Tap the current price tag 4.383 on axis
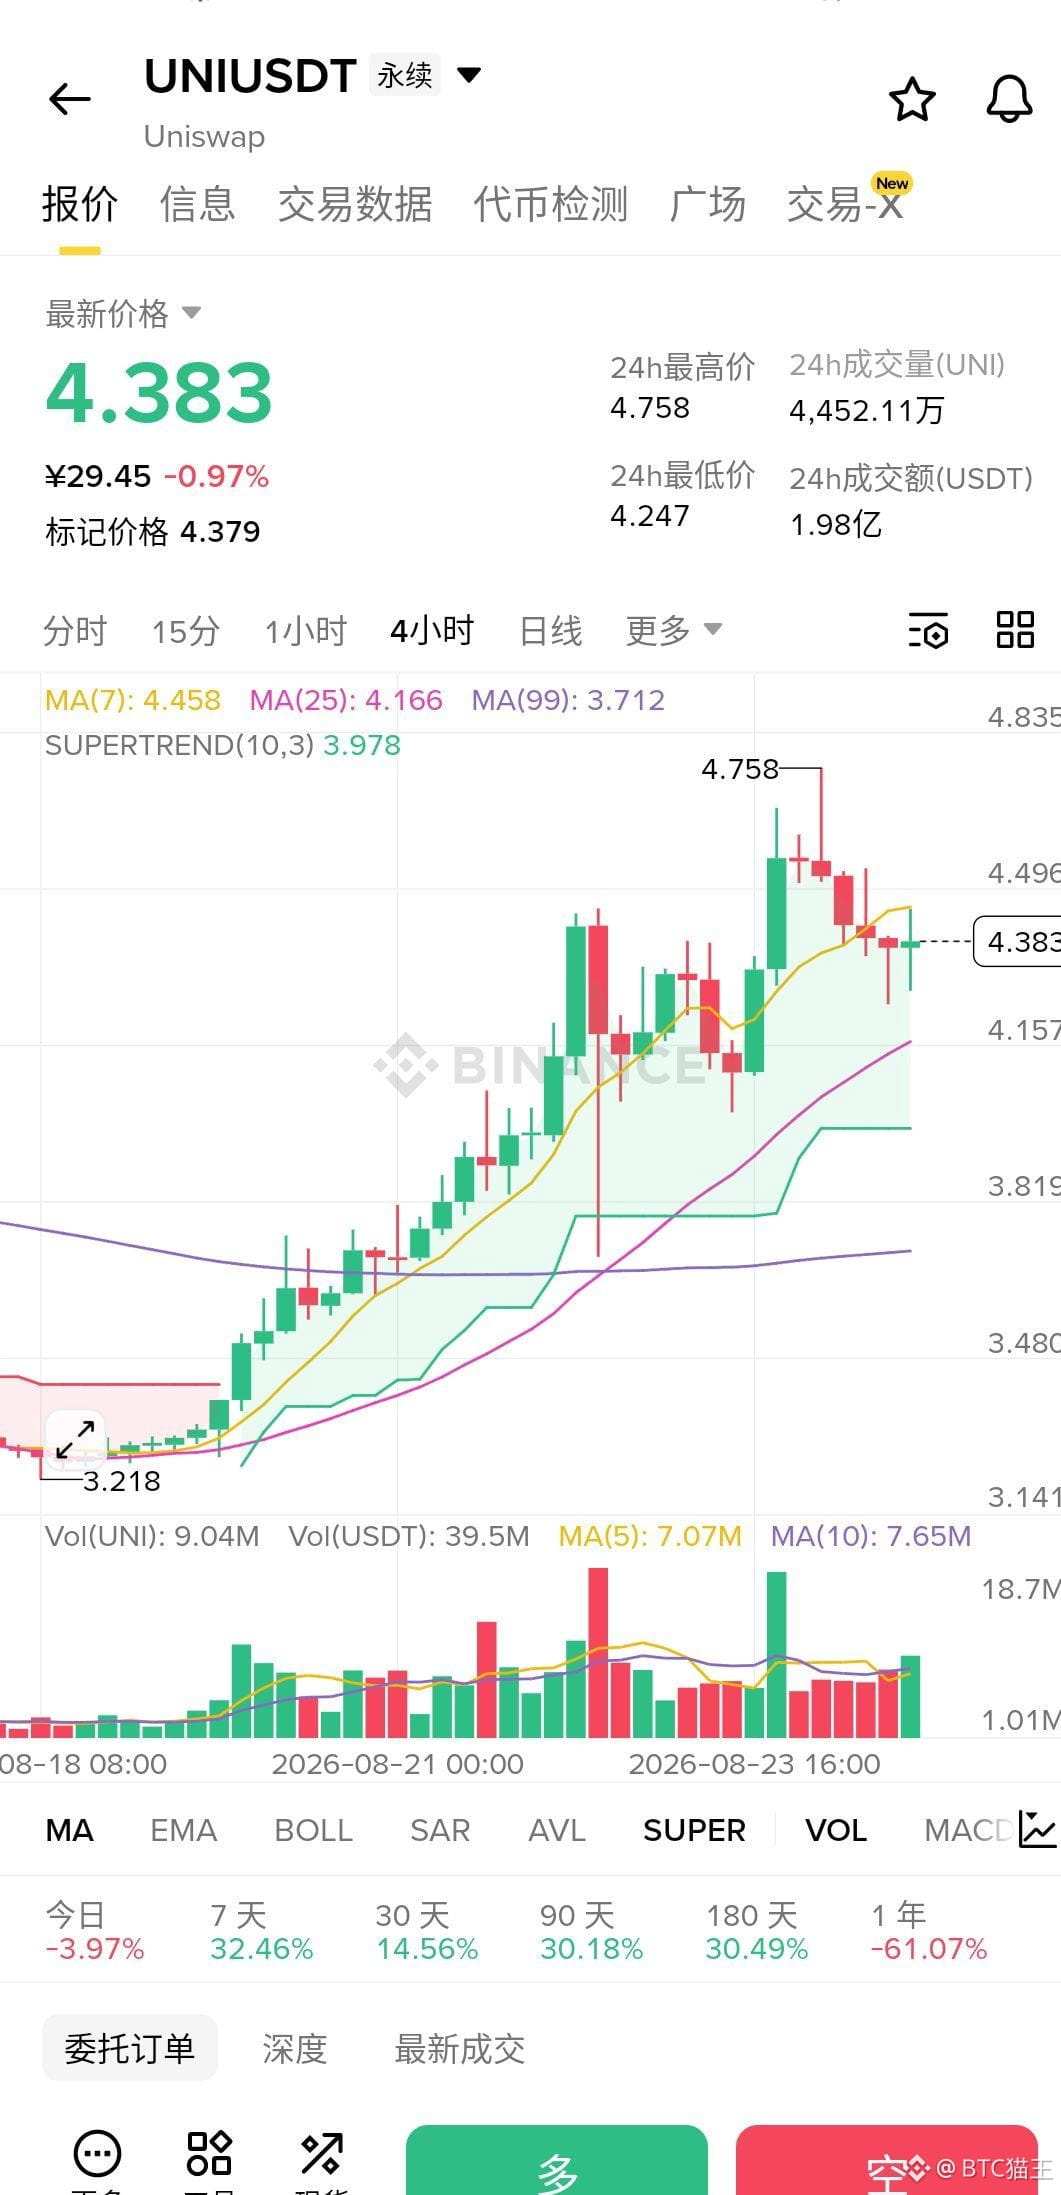The image size is (1061, 2195). coord(1017,941)
